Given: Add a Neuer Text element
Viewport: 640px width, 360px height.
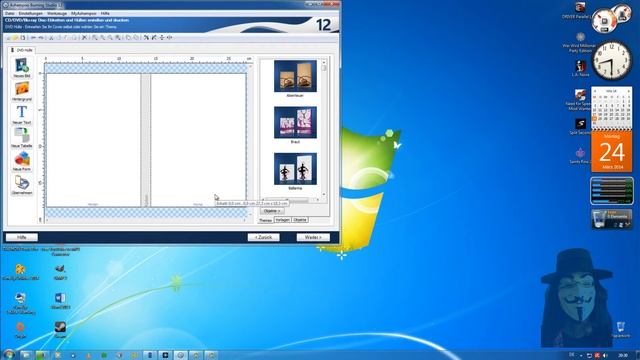Looking at the screenshot, I should coord(22,114).
